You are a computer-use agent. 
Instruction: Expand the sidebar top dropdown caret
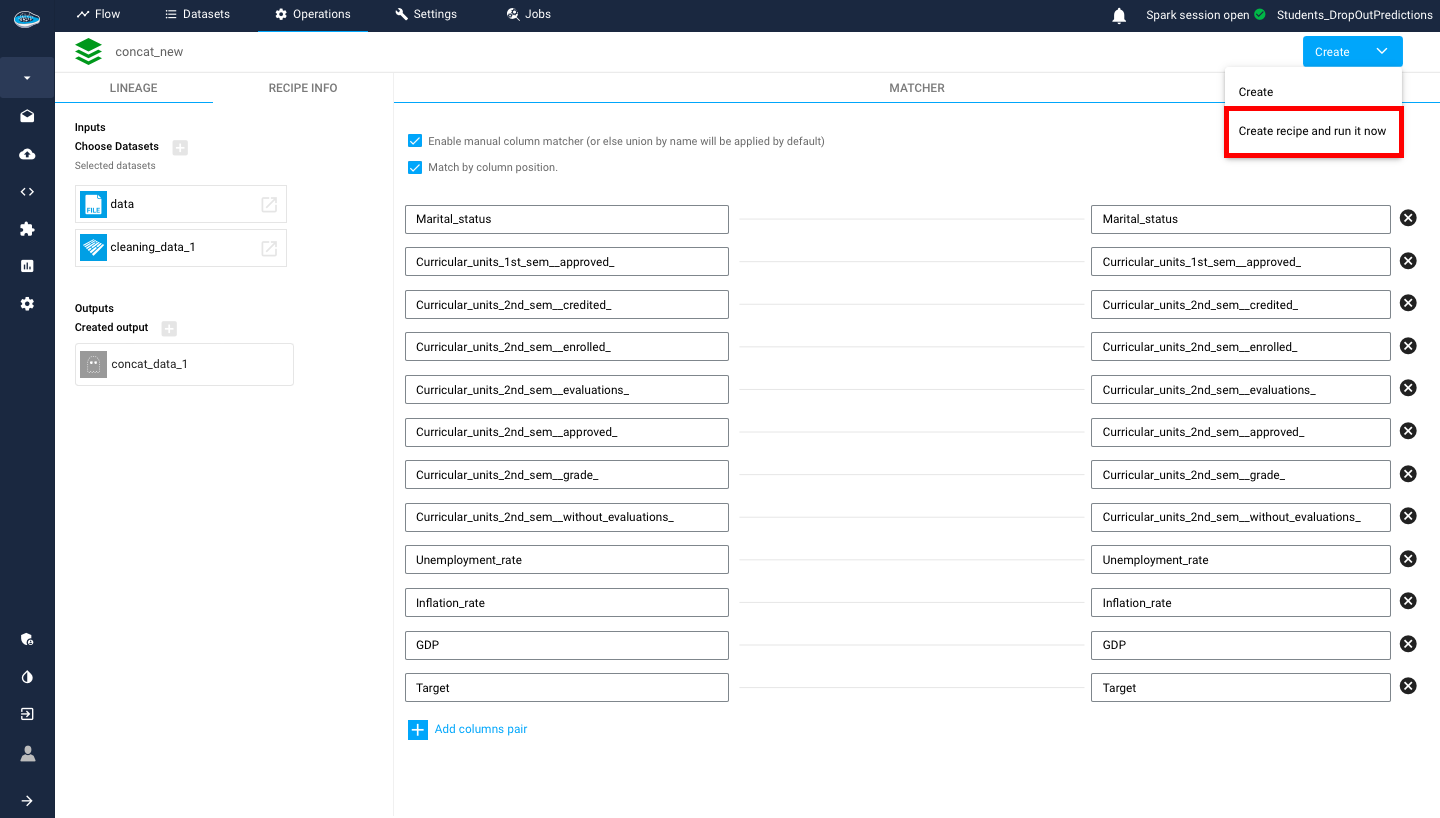pyautogui.click(x=27, y=78)
